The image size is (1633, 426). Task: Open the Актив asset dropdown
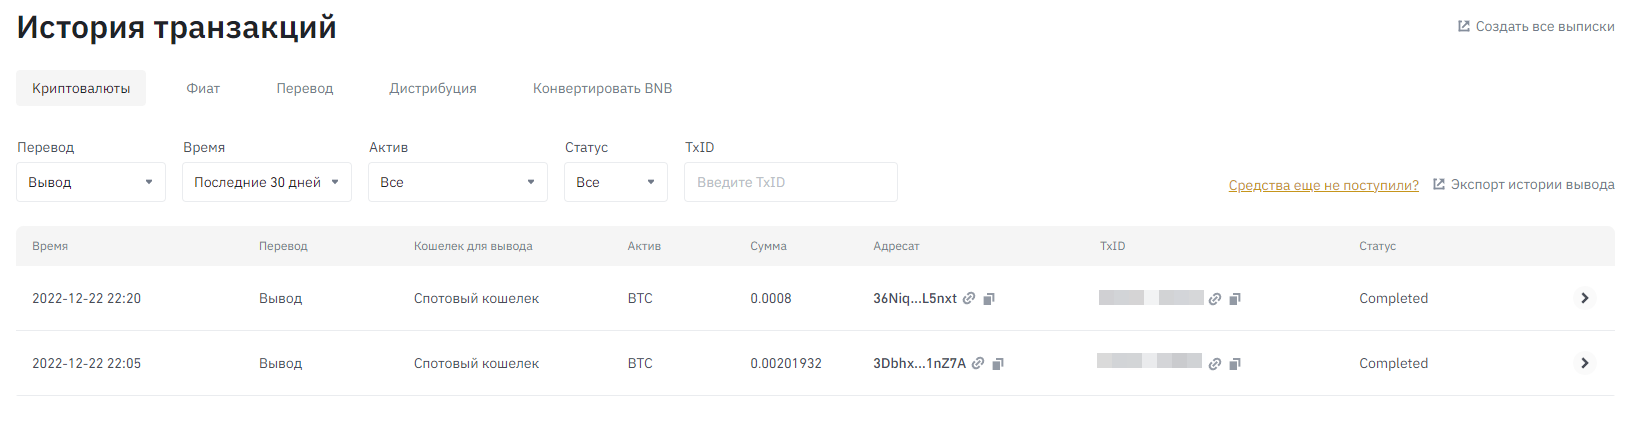pyautogui.click(x=457, y=182)
